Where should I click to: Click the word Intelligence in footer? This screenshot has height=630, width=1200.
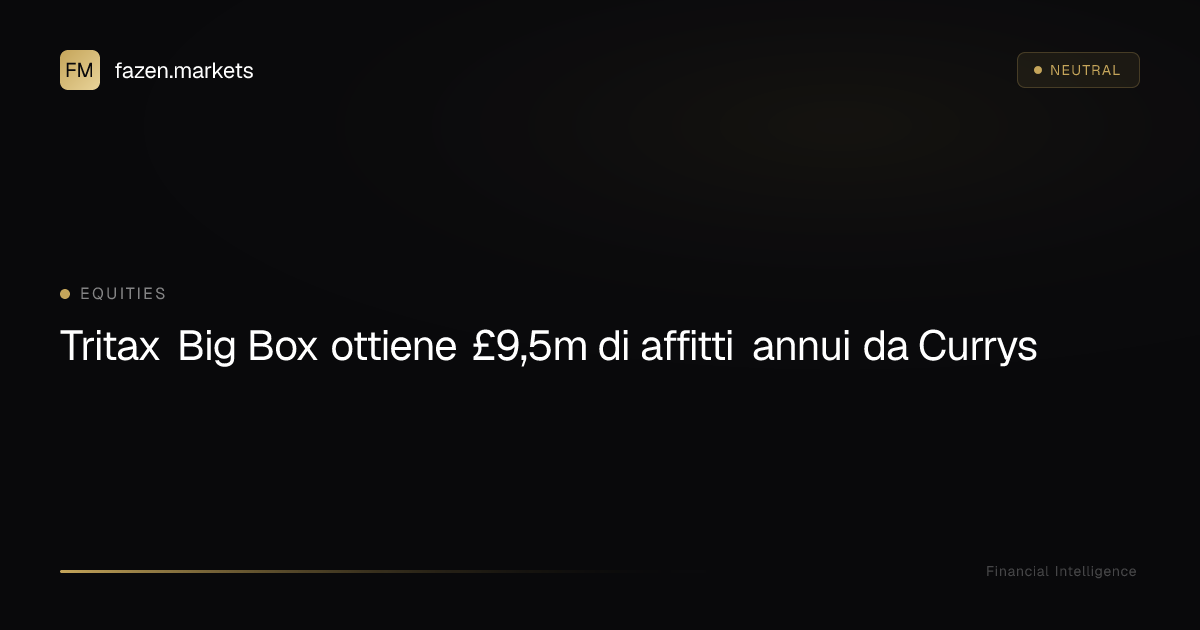point(1095,572)
